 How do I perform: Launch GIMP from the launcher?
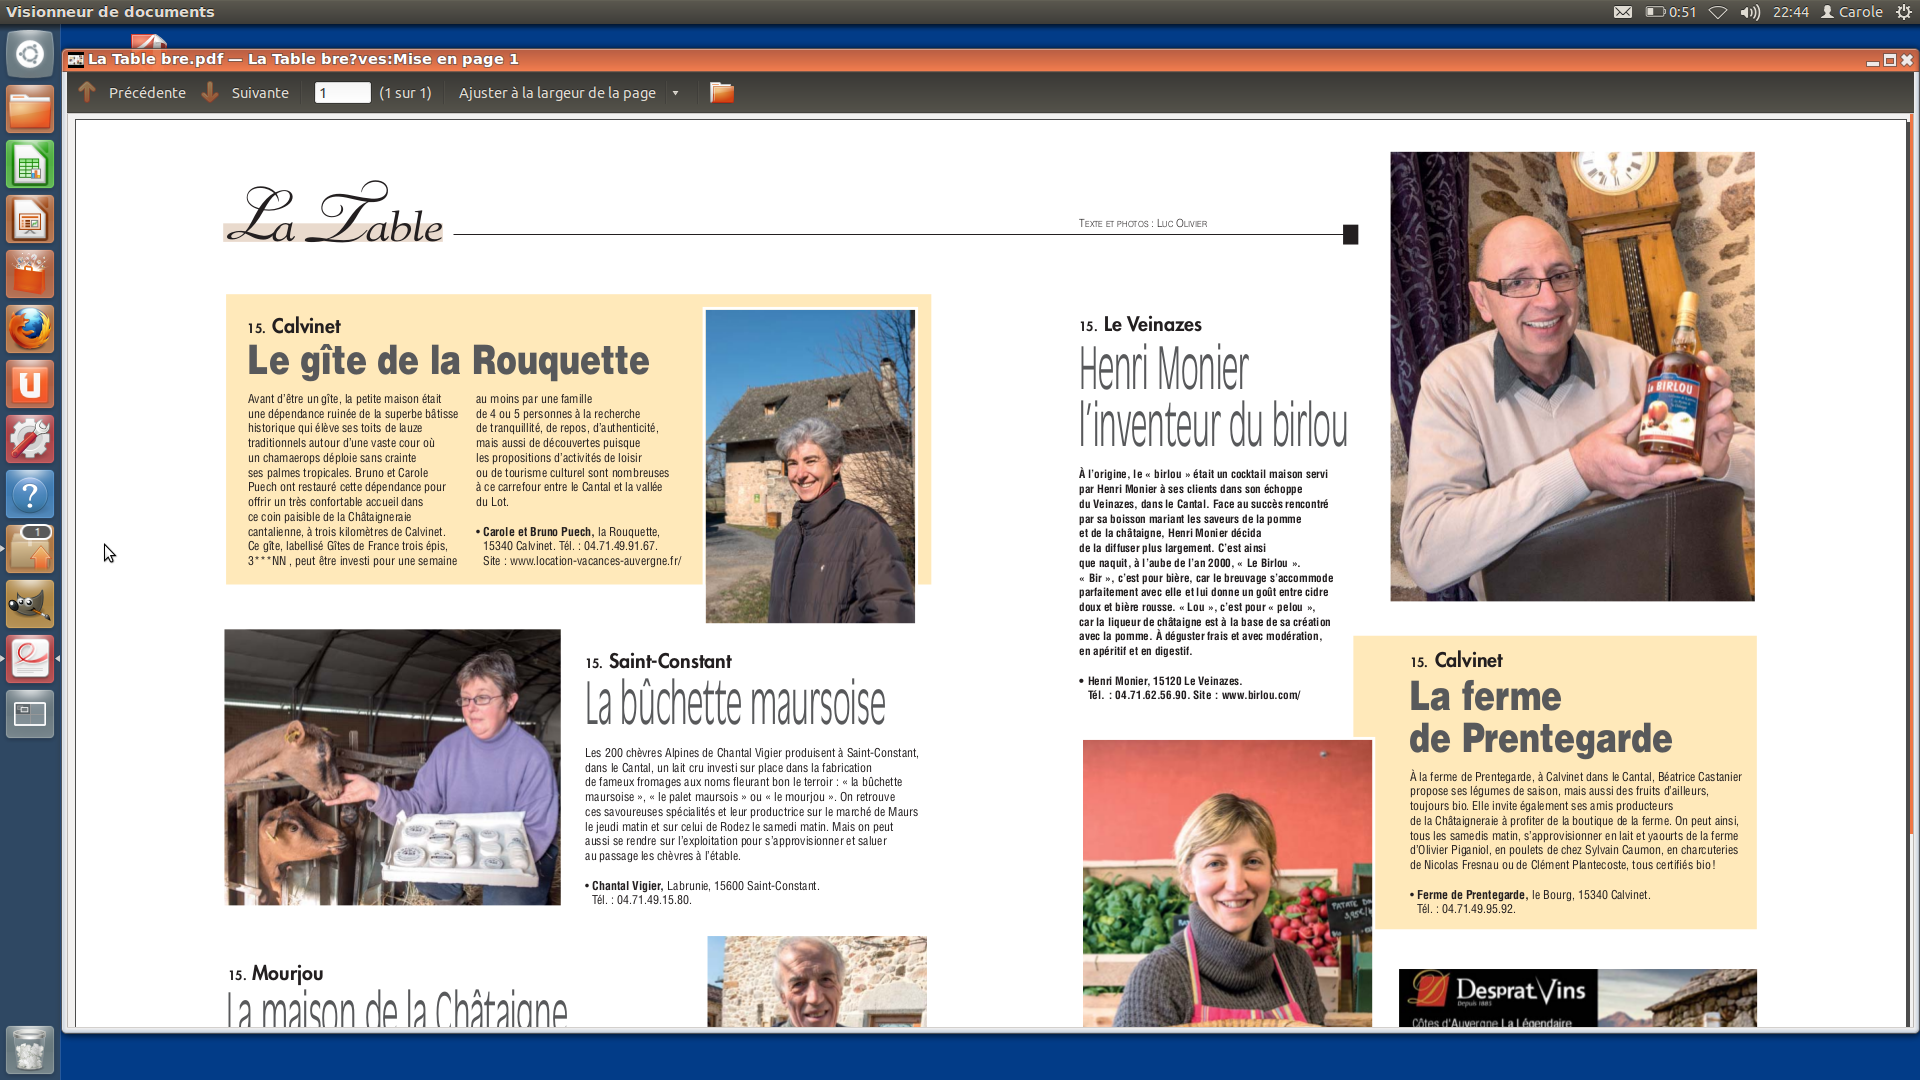(x=30, y=604)
